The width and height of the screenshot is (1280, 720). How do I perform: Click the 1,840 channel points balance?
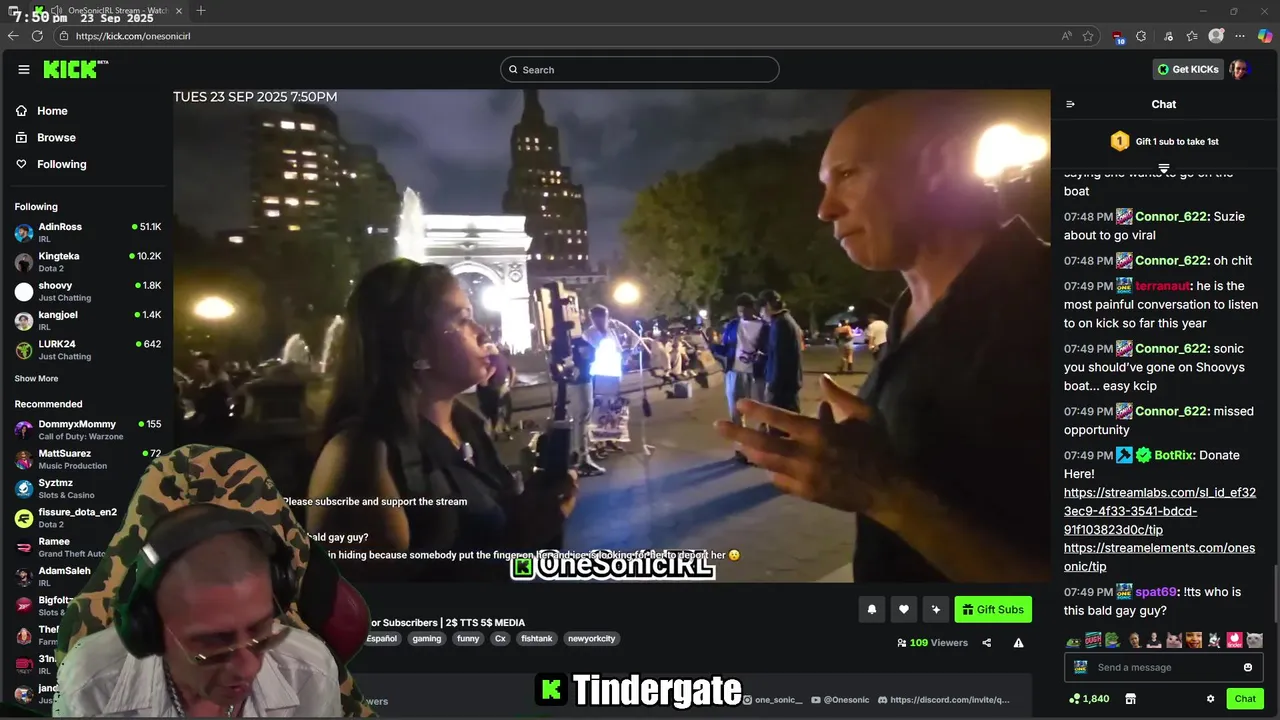1089,699
